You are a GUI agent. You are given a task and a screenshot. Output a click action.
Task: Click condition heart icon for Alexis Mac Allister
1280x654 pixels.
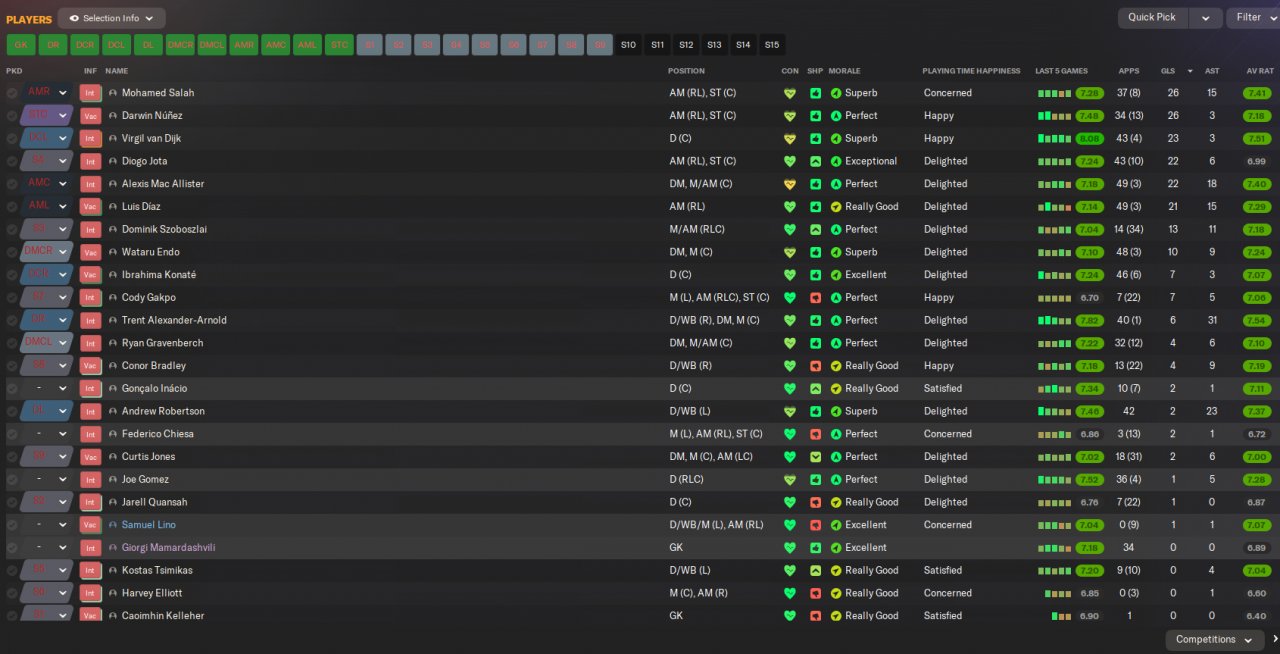(790, 184)
